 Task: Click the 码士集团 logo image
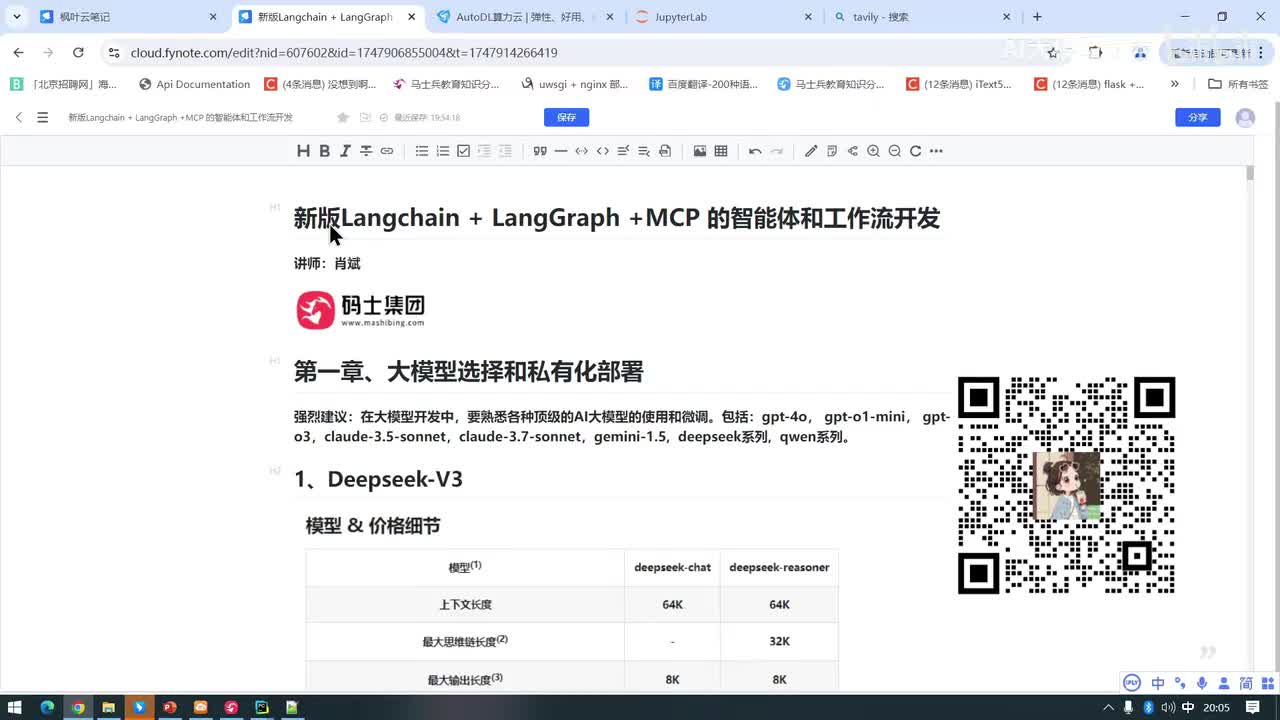pos(361,310)
